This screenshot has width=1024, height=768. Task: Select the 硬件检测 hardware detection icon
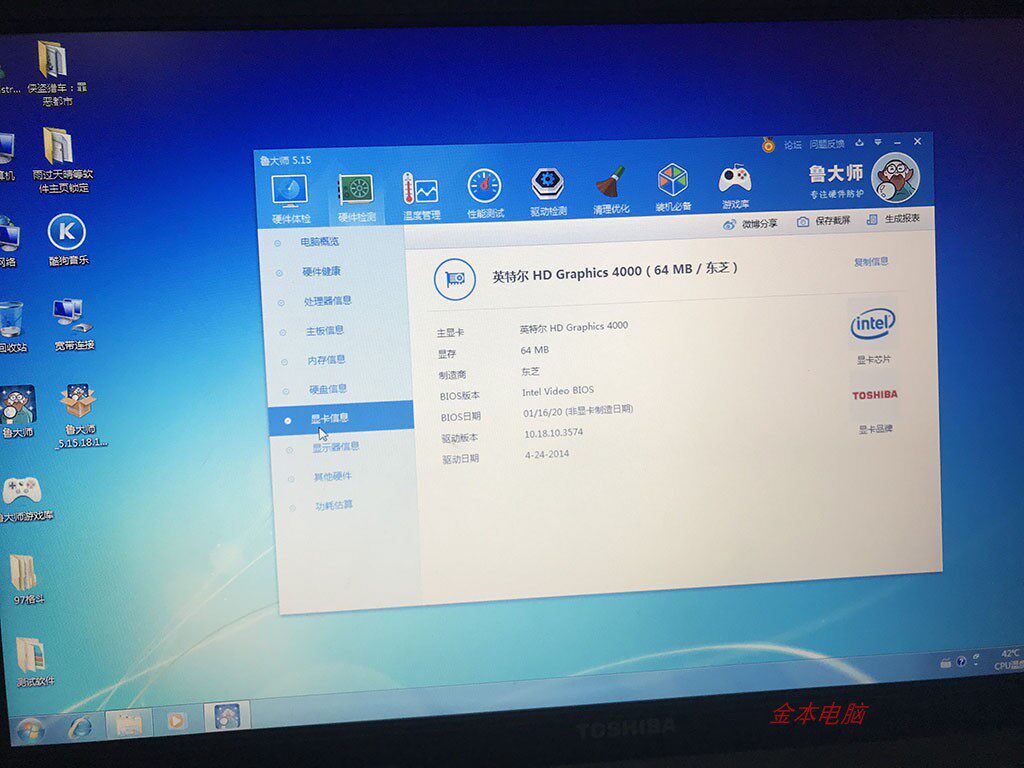(x=356, y=197)
